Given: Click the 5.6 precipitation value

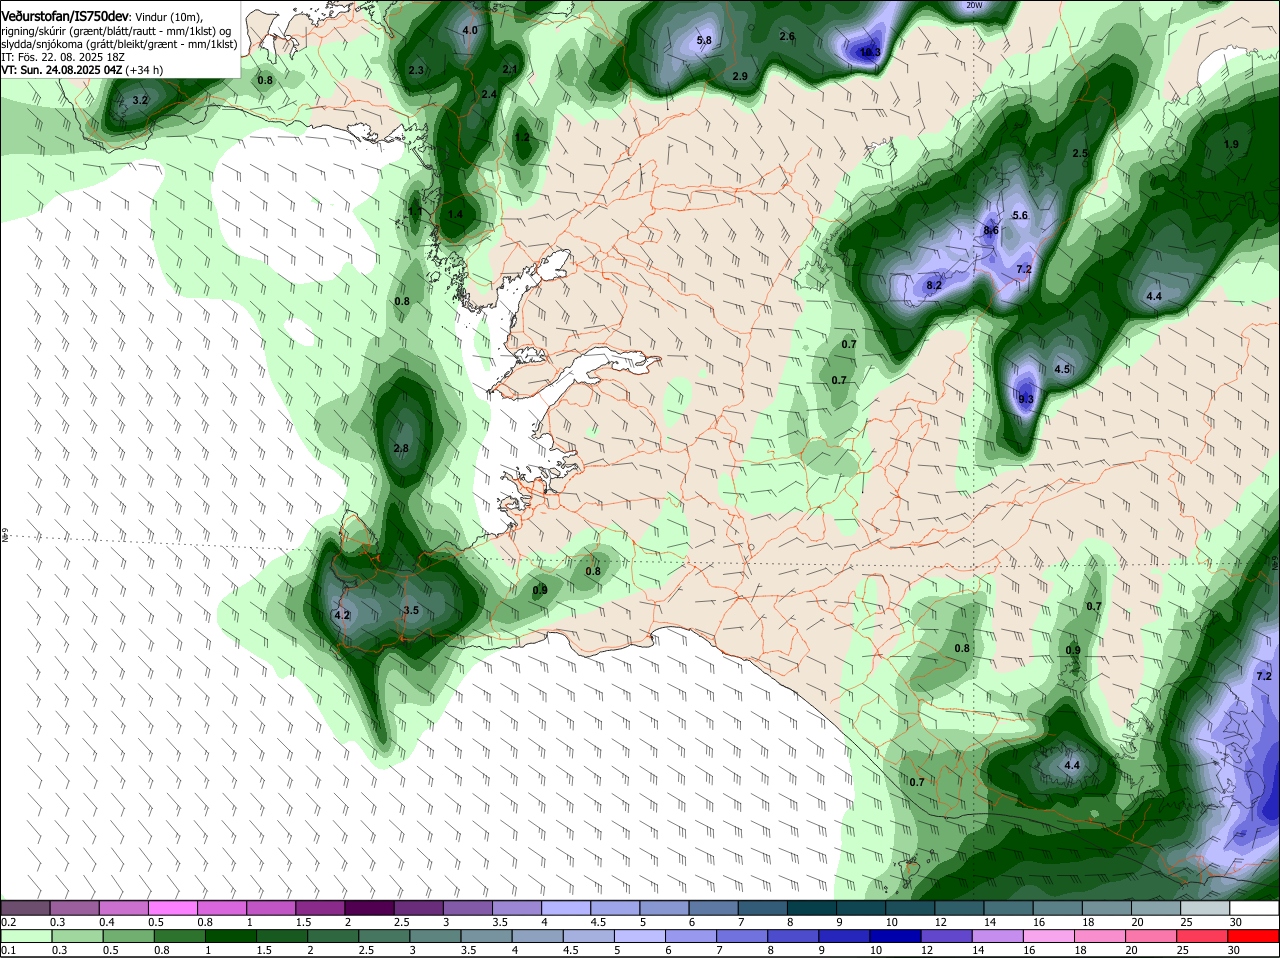Looking at the screenshot, I should pyautogui.click(x=1020, y=215).
